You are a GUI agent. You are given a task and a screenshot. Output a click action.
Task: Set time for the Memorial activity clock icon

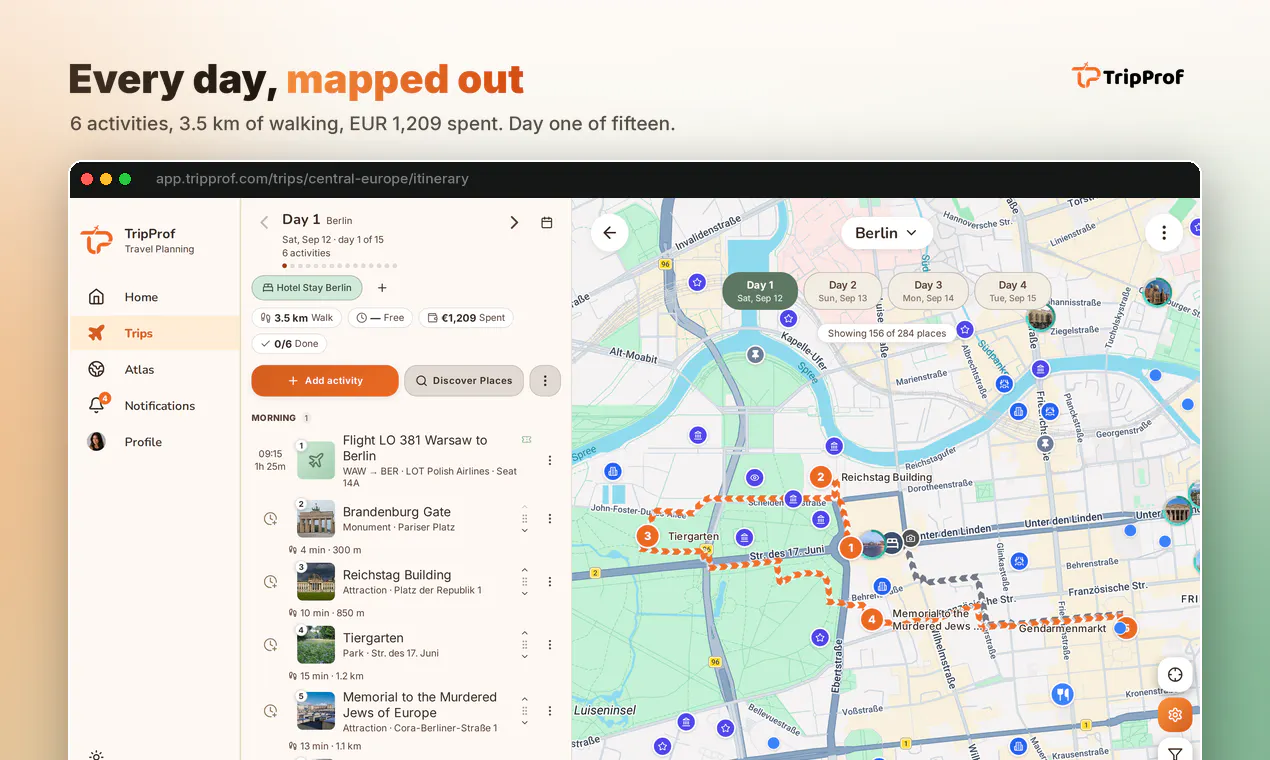pos(270,711)
